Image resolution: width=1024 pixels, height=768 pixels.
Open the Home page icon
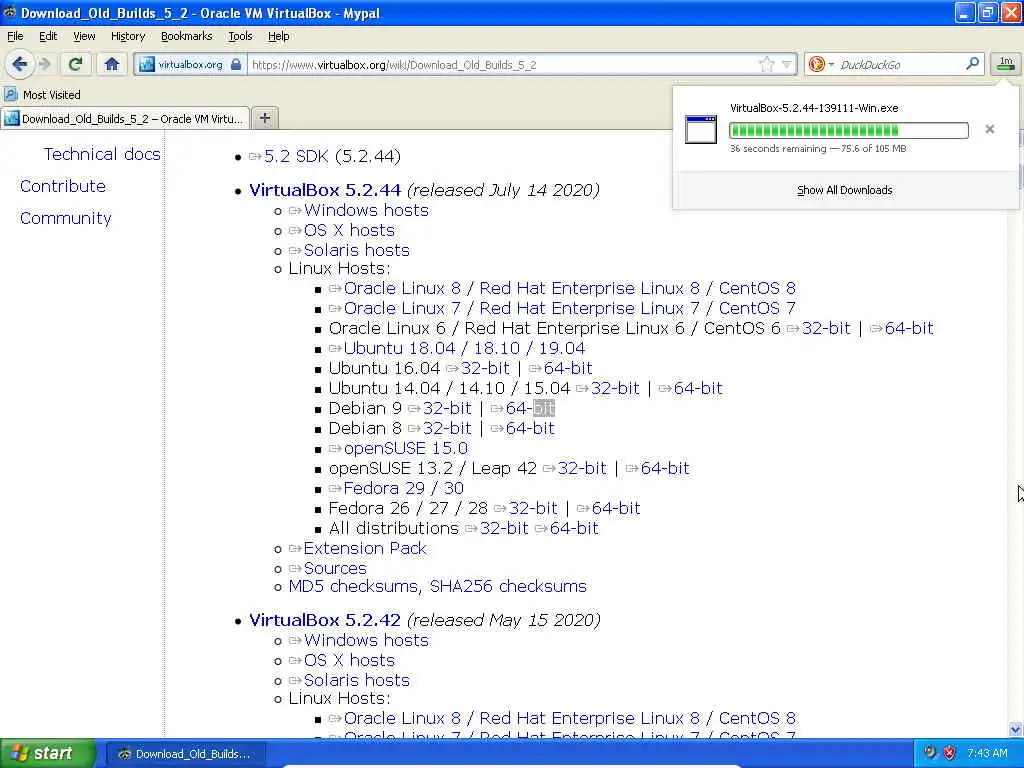(x=112, y=64)
